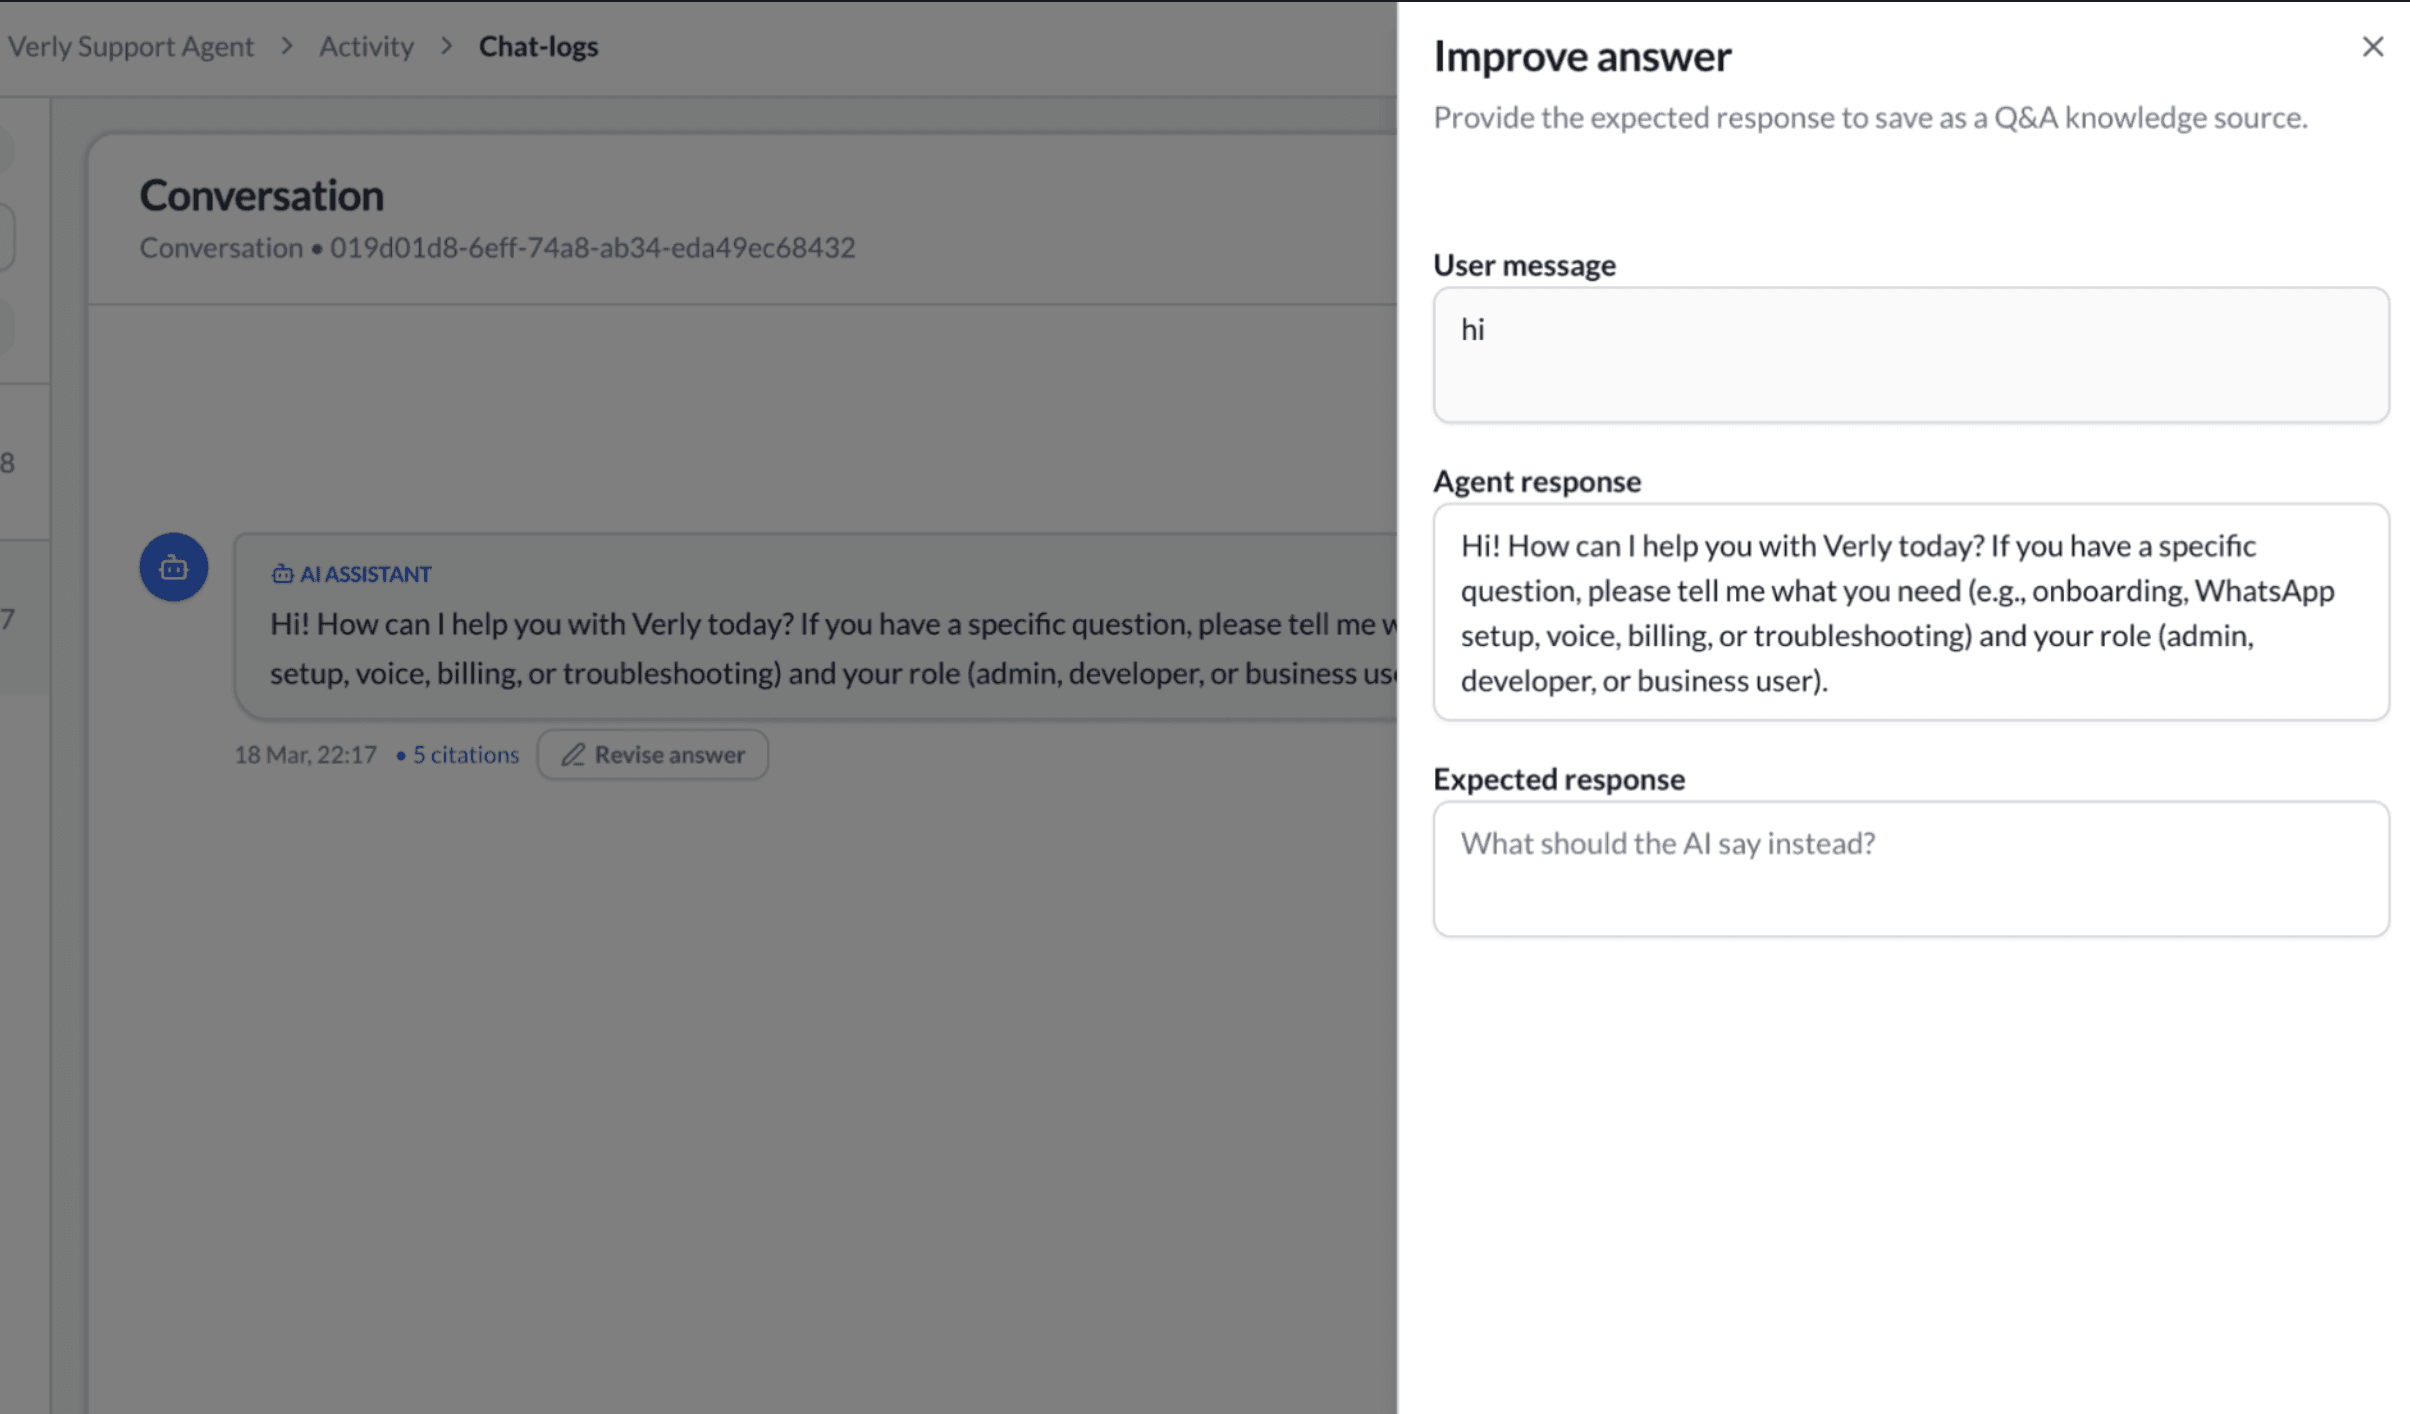Screen dimensions: 2410x1414
Task: Go to Verly Support Agent breadcrumb
Action: tap(131, 46)
